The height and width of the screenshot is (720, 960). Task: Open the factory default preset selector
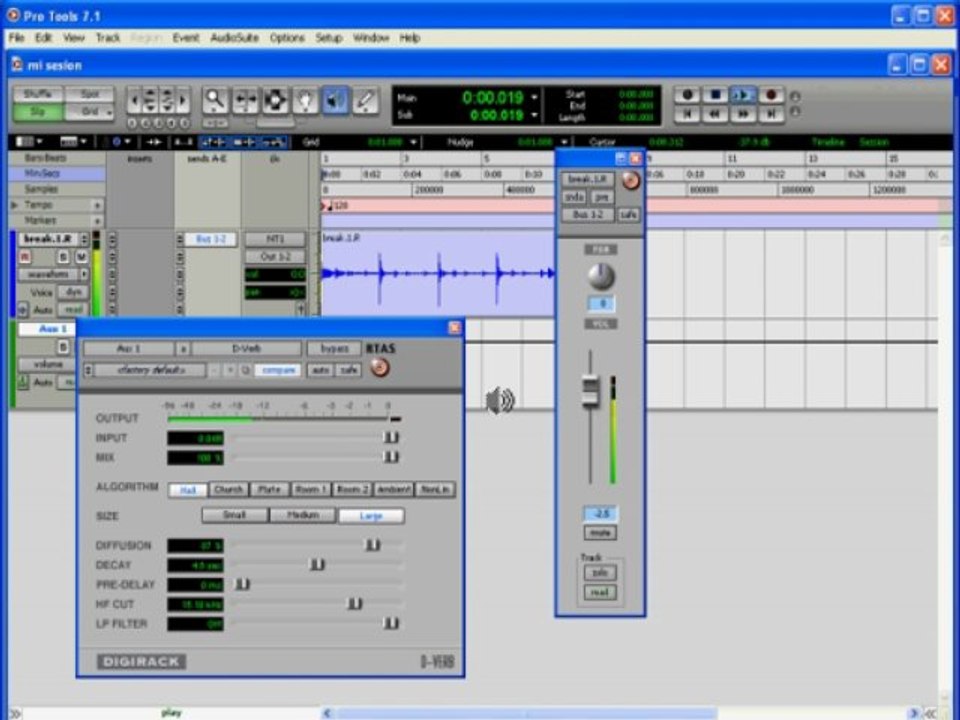151,370
